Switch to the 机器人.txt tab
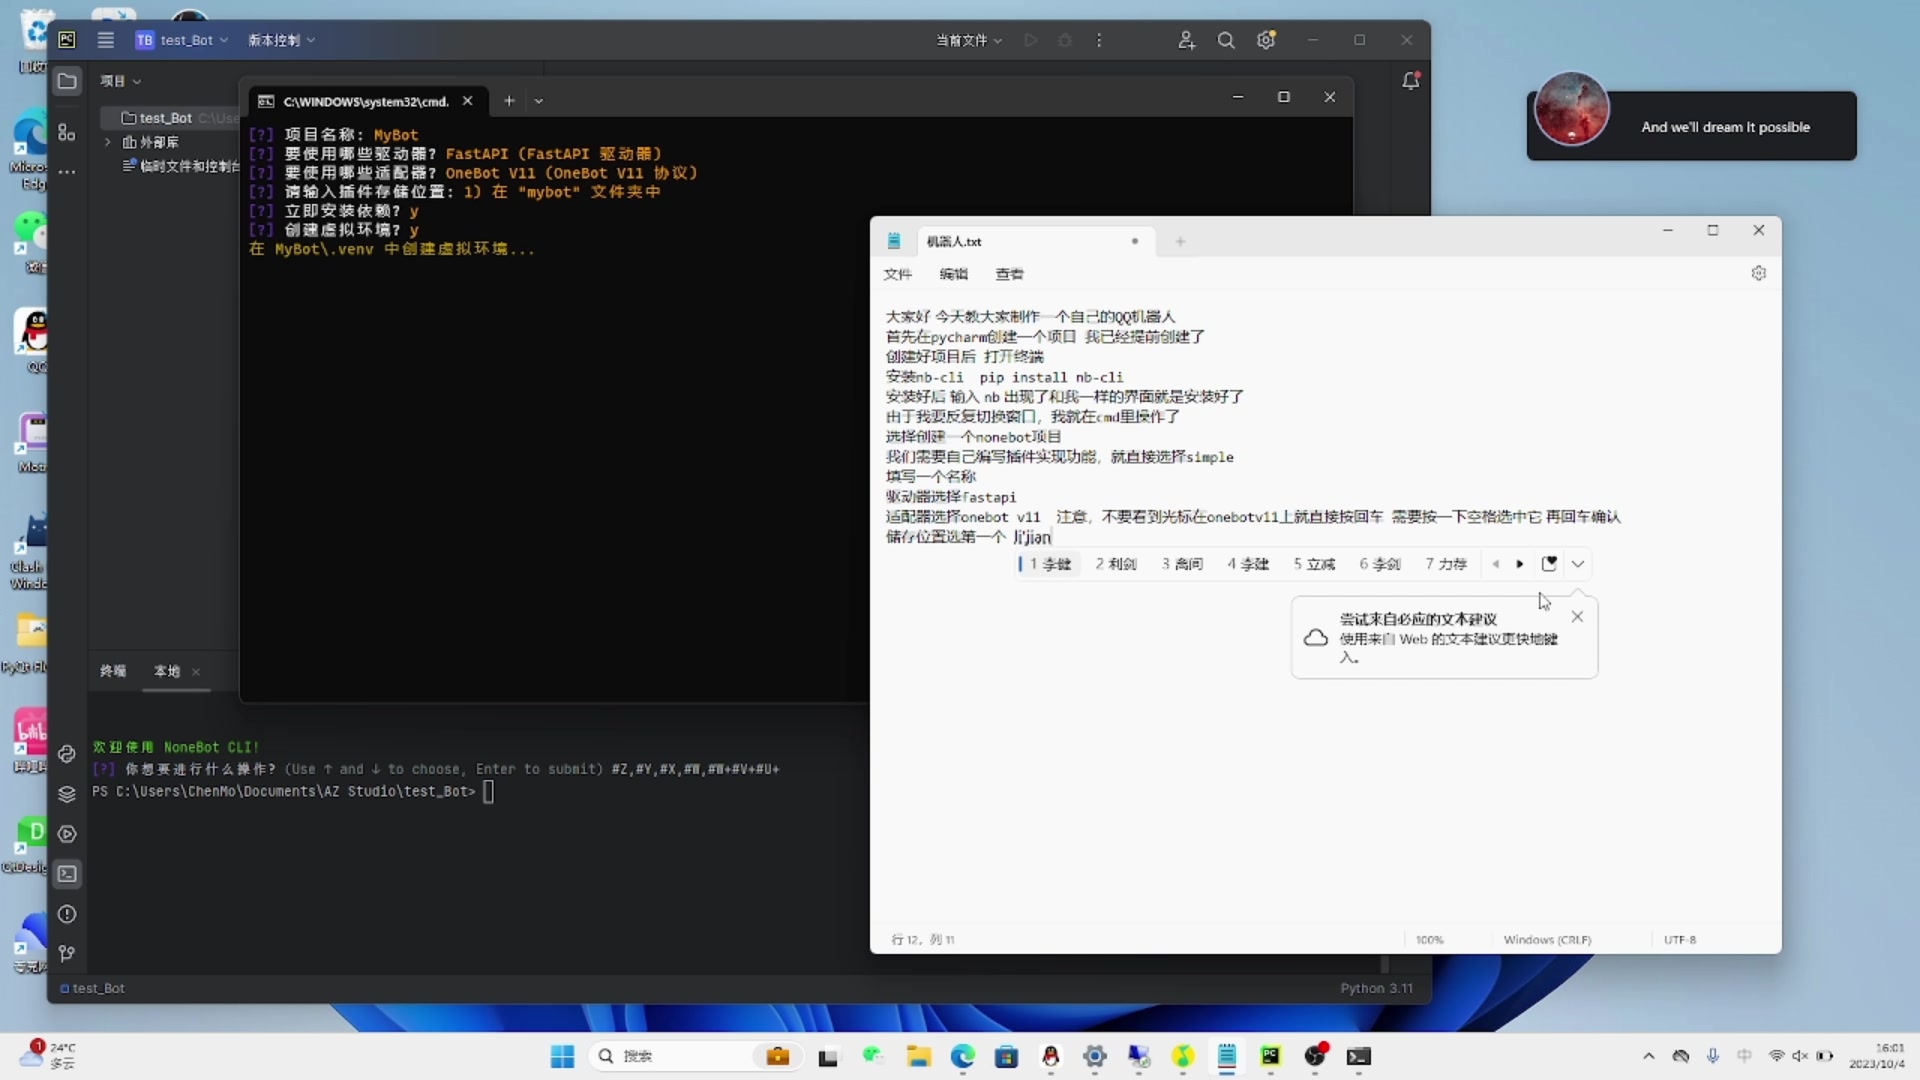This screenshot has height=1080, width=1920. (x=953, y=241)
